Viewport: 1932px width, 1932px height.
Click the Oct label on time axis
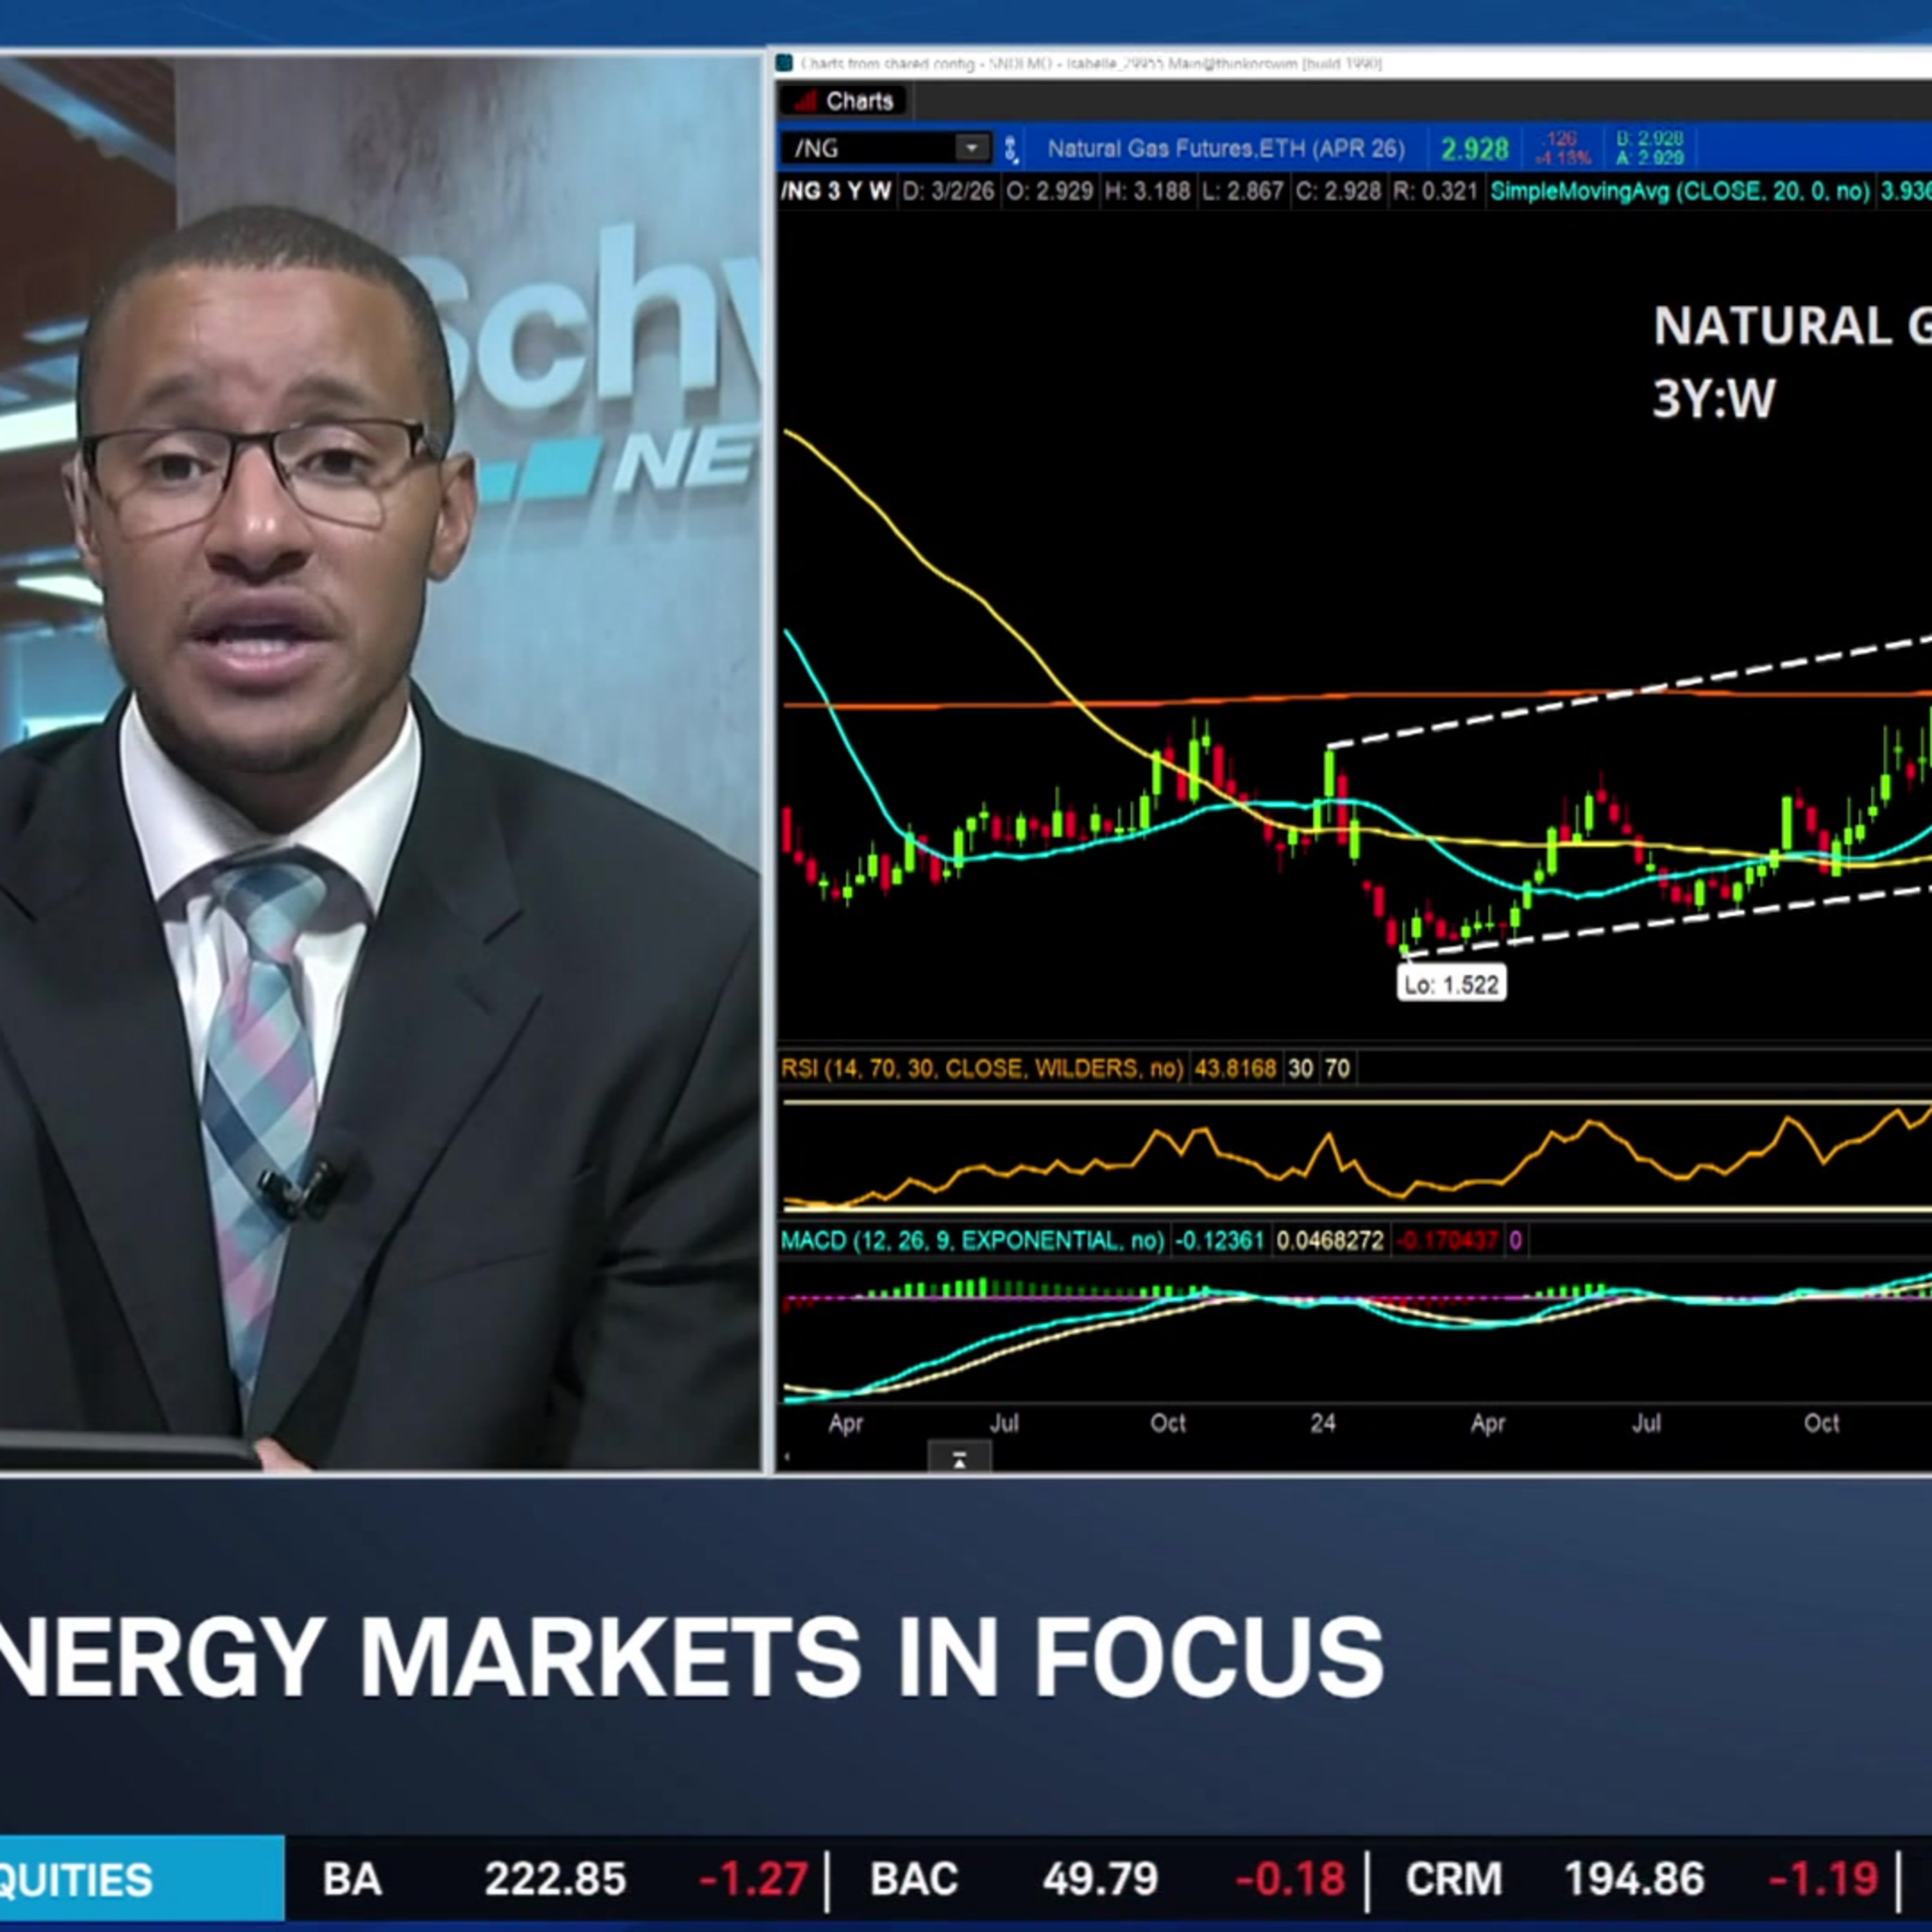point(1167,1422)
